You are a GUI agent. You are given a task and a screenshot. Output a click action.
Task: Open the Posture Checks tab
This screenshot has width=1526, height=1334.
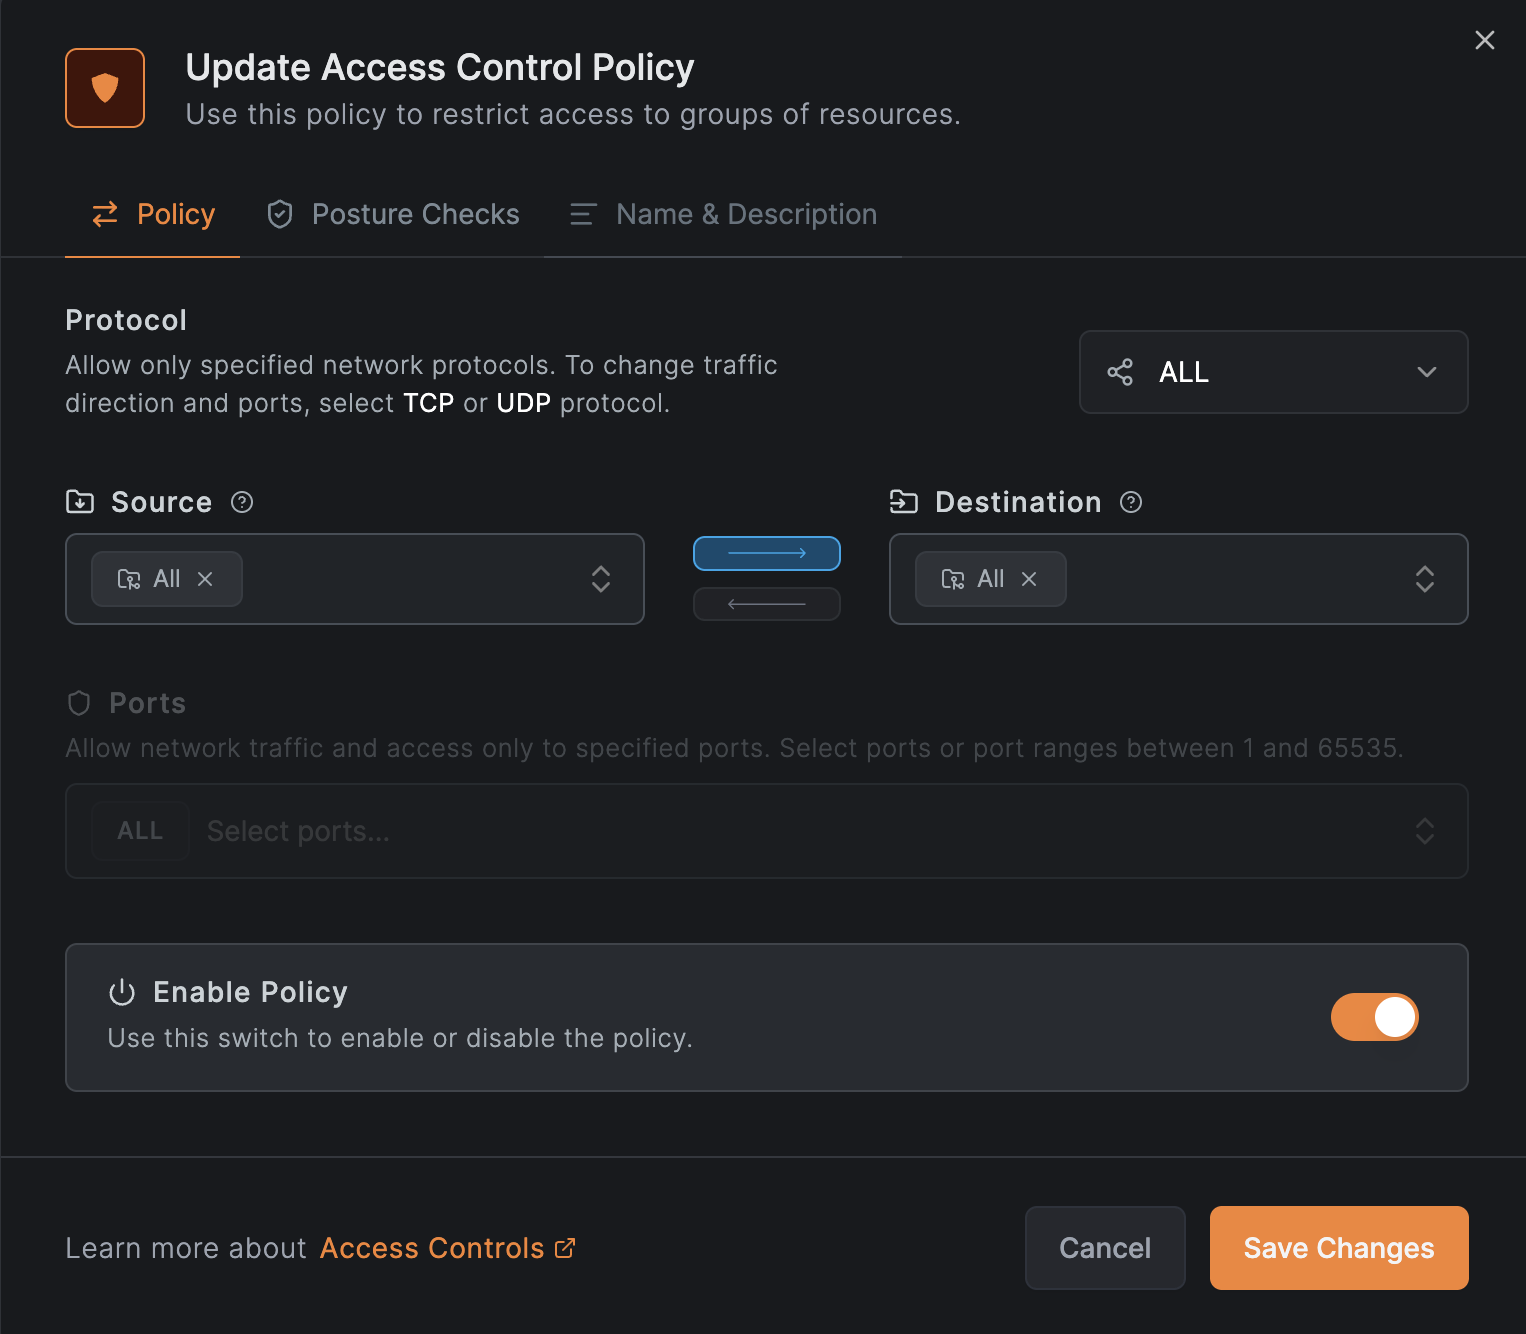392,214
